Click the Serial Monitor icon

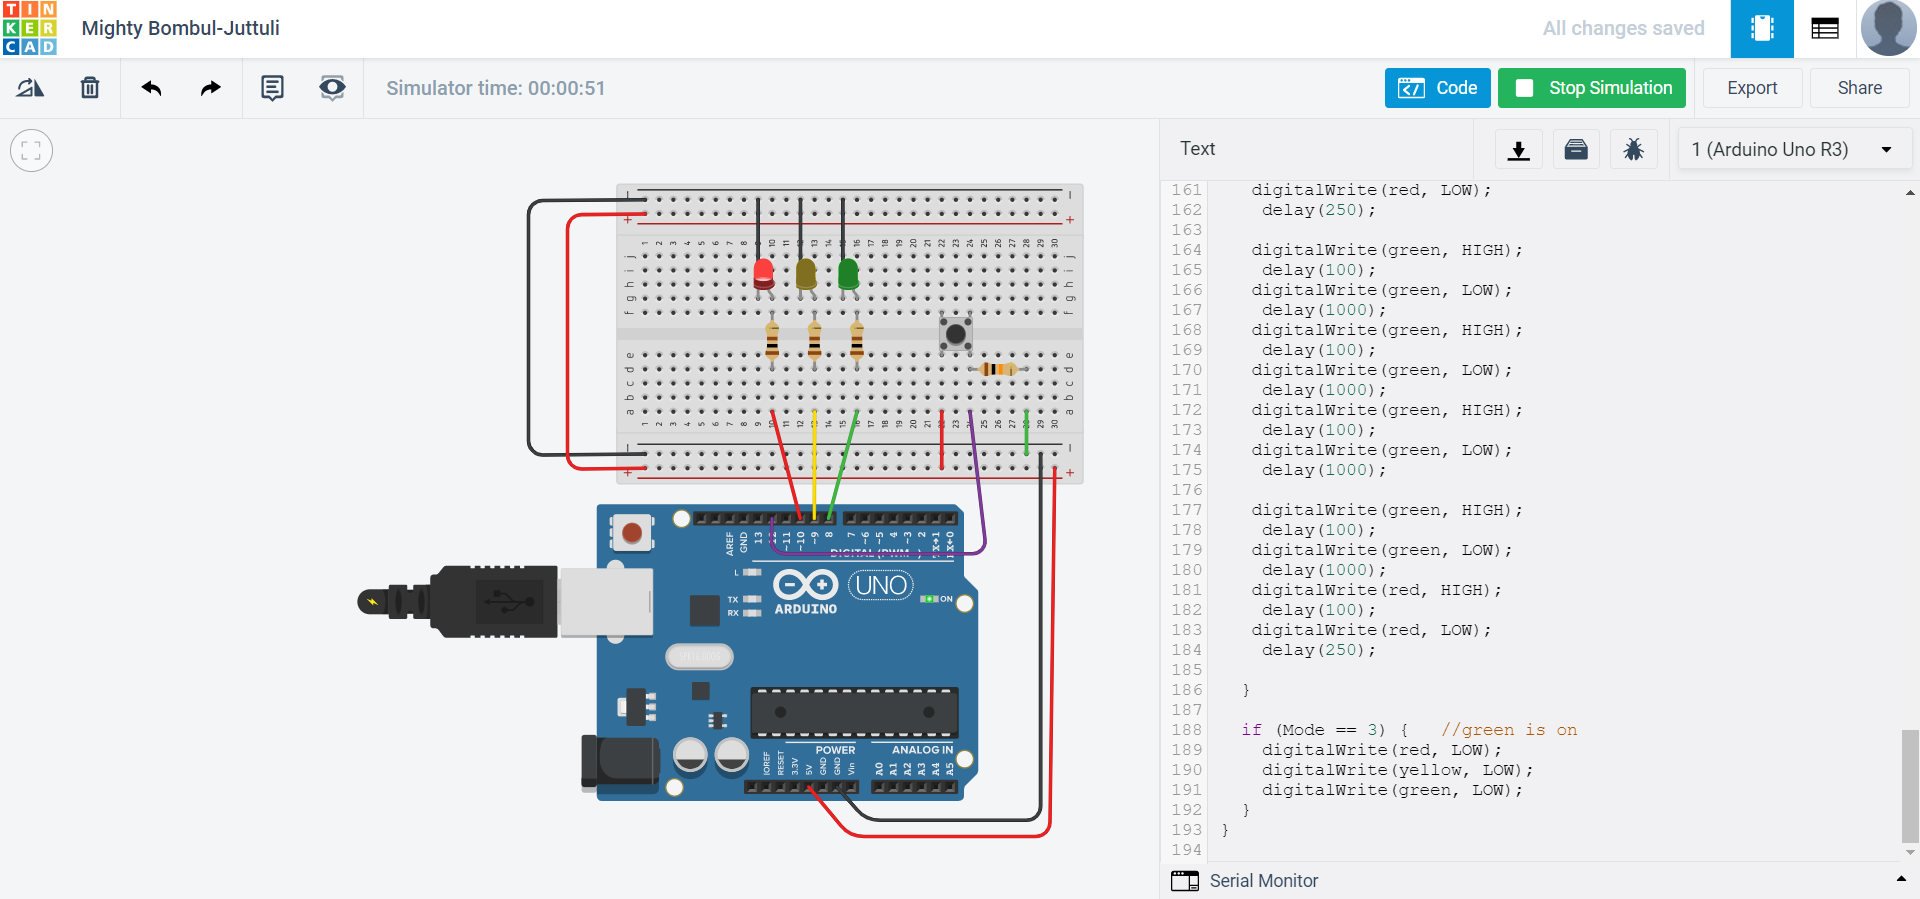[x=1185, y=881]
